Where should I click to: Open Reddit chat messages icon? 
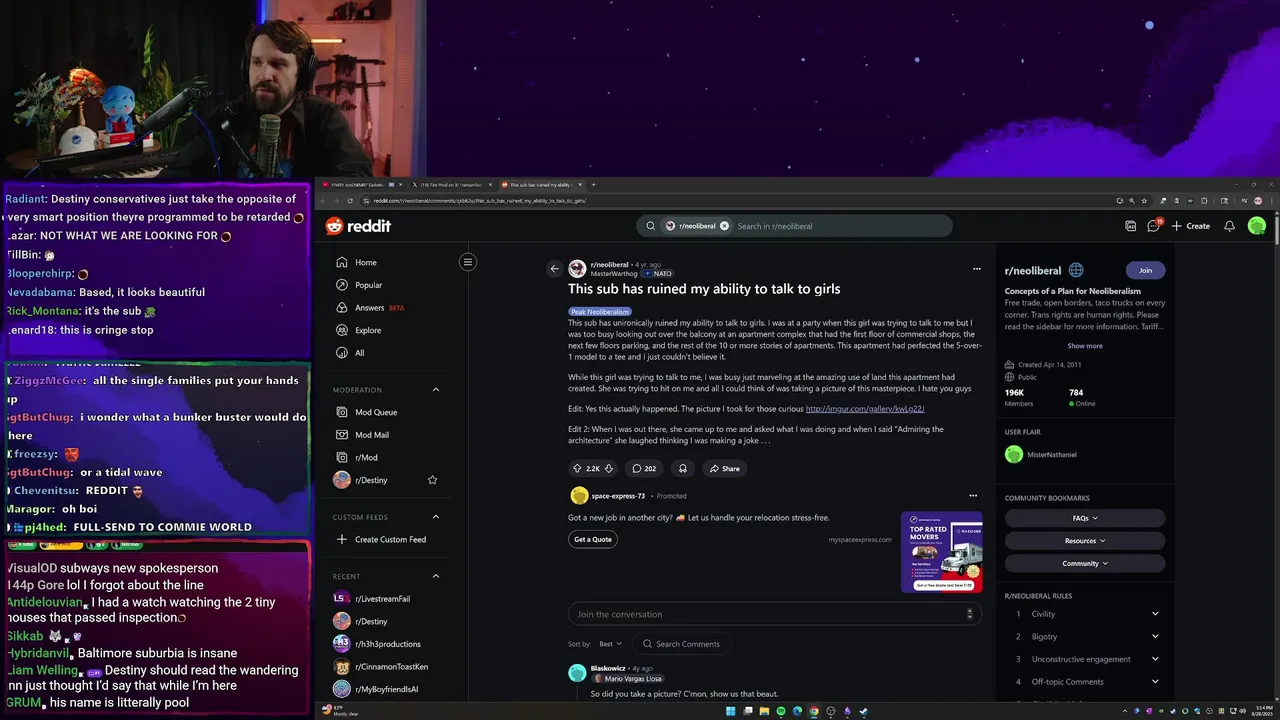(x=1153, y=226)
